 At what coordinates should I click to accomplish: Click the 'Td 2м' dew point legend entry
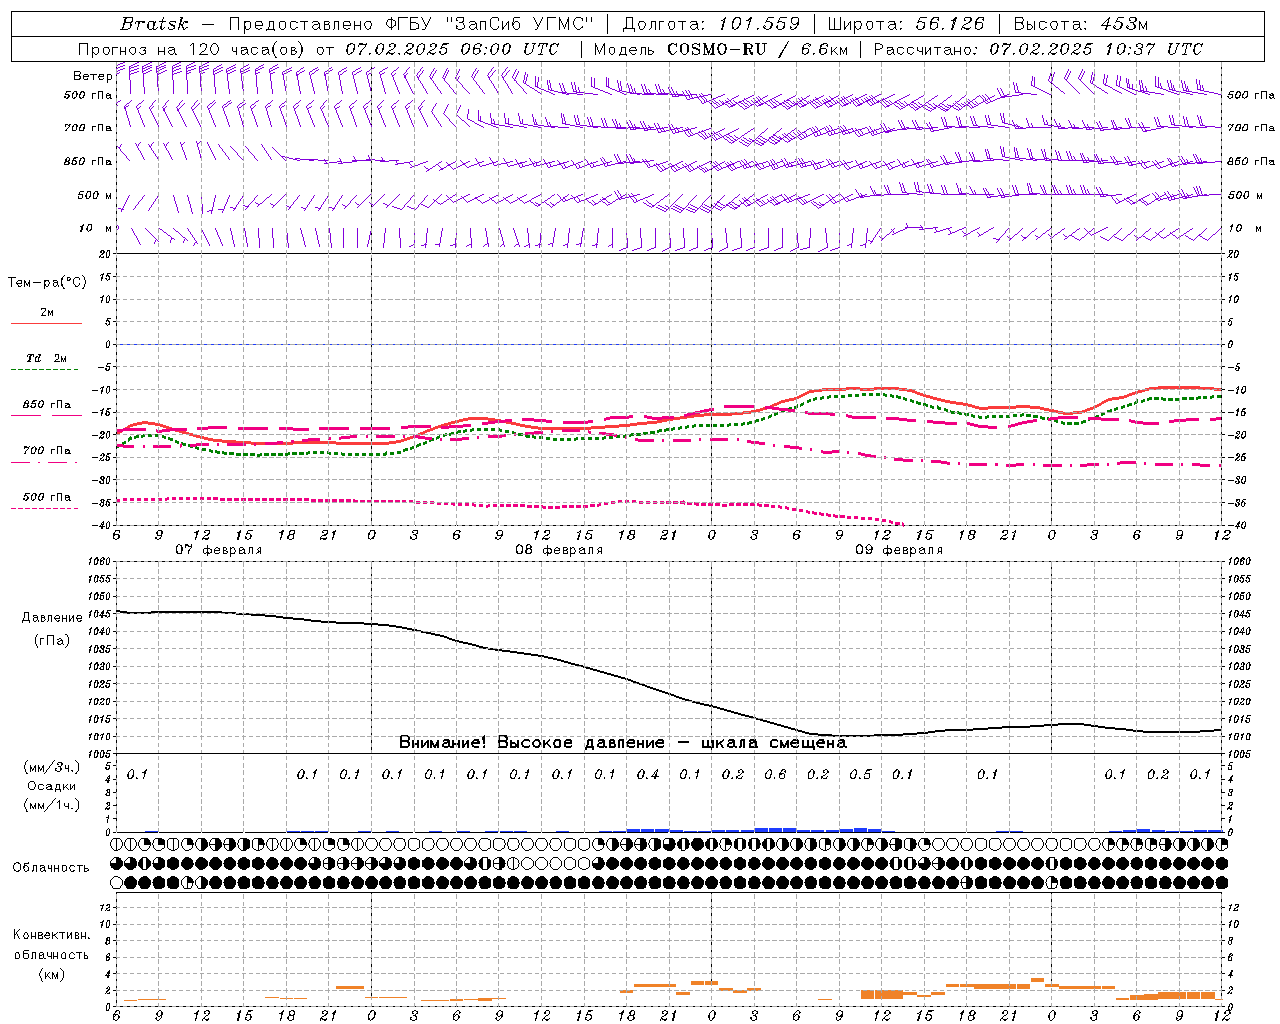[46, 358]
